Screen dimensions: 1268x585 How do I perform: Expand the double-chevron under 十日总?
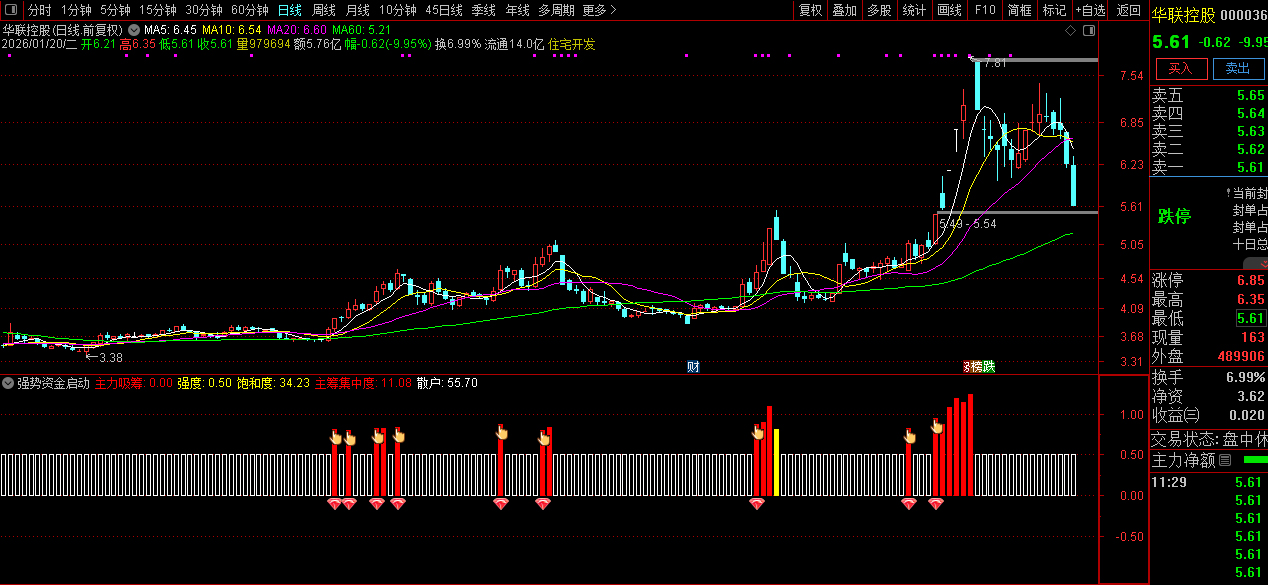[x=1260, y=263]
